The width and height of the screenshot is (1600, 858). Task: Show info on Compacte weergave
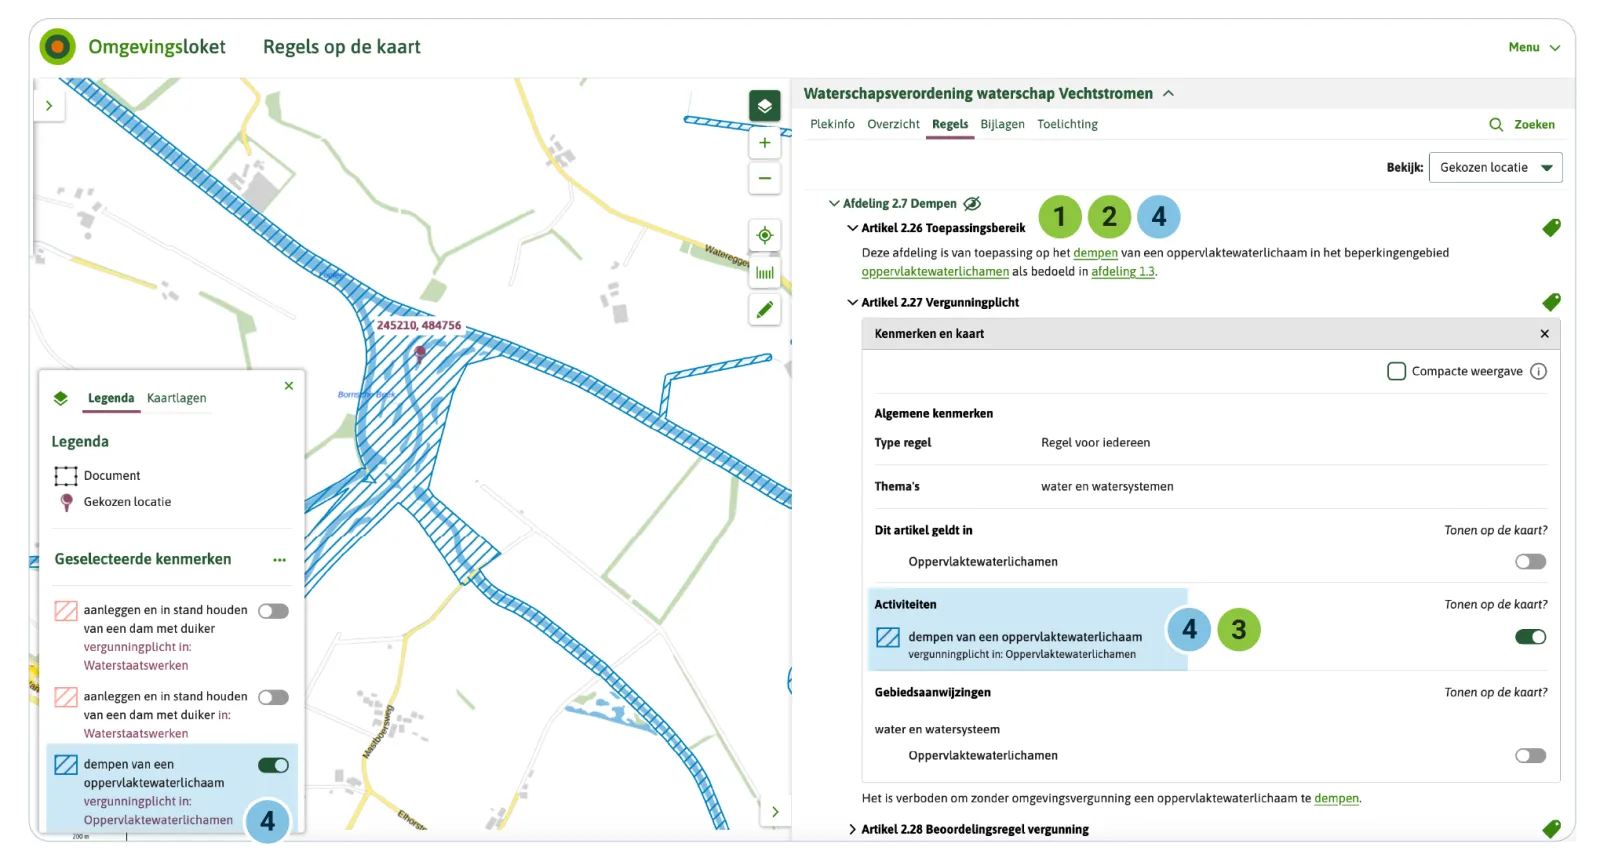click(1539, 371)
